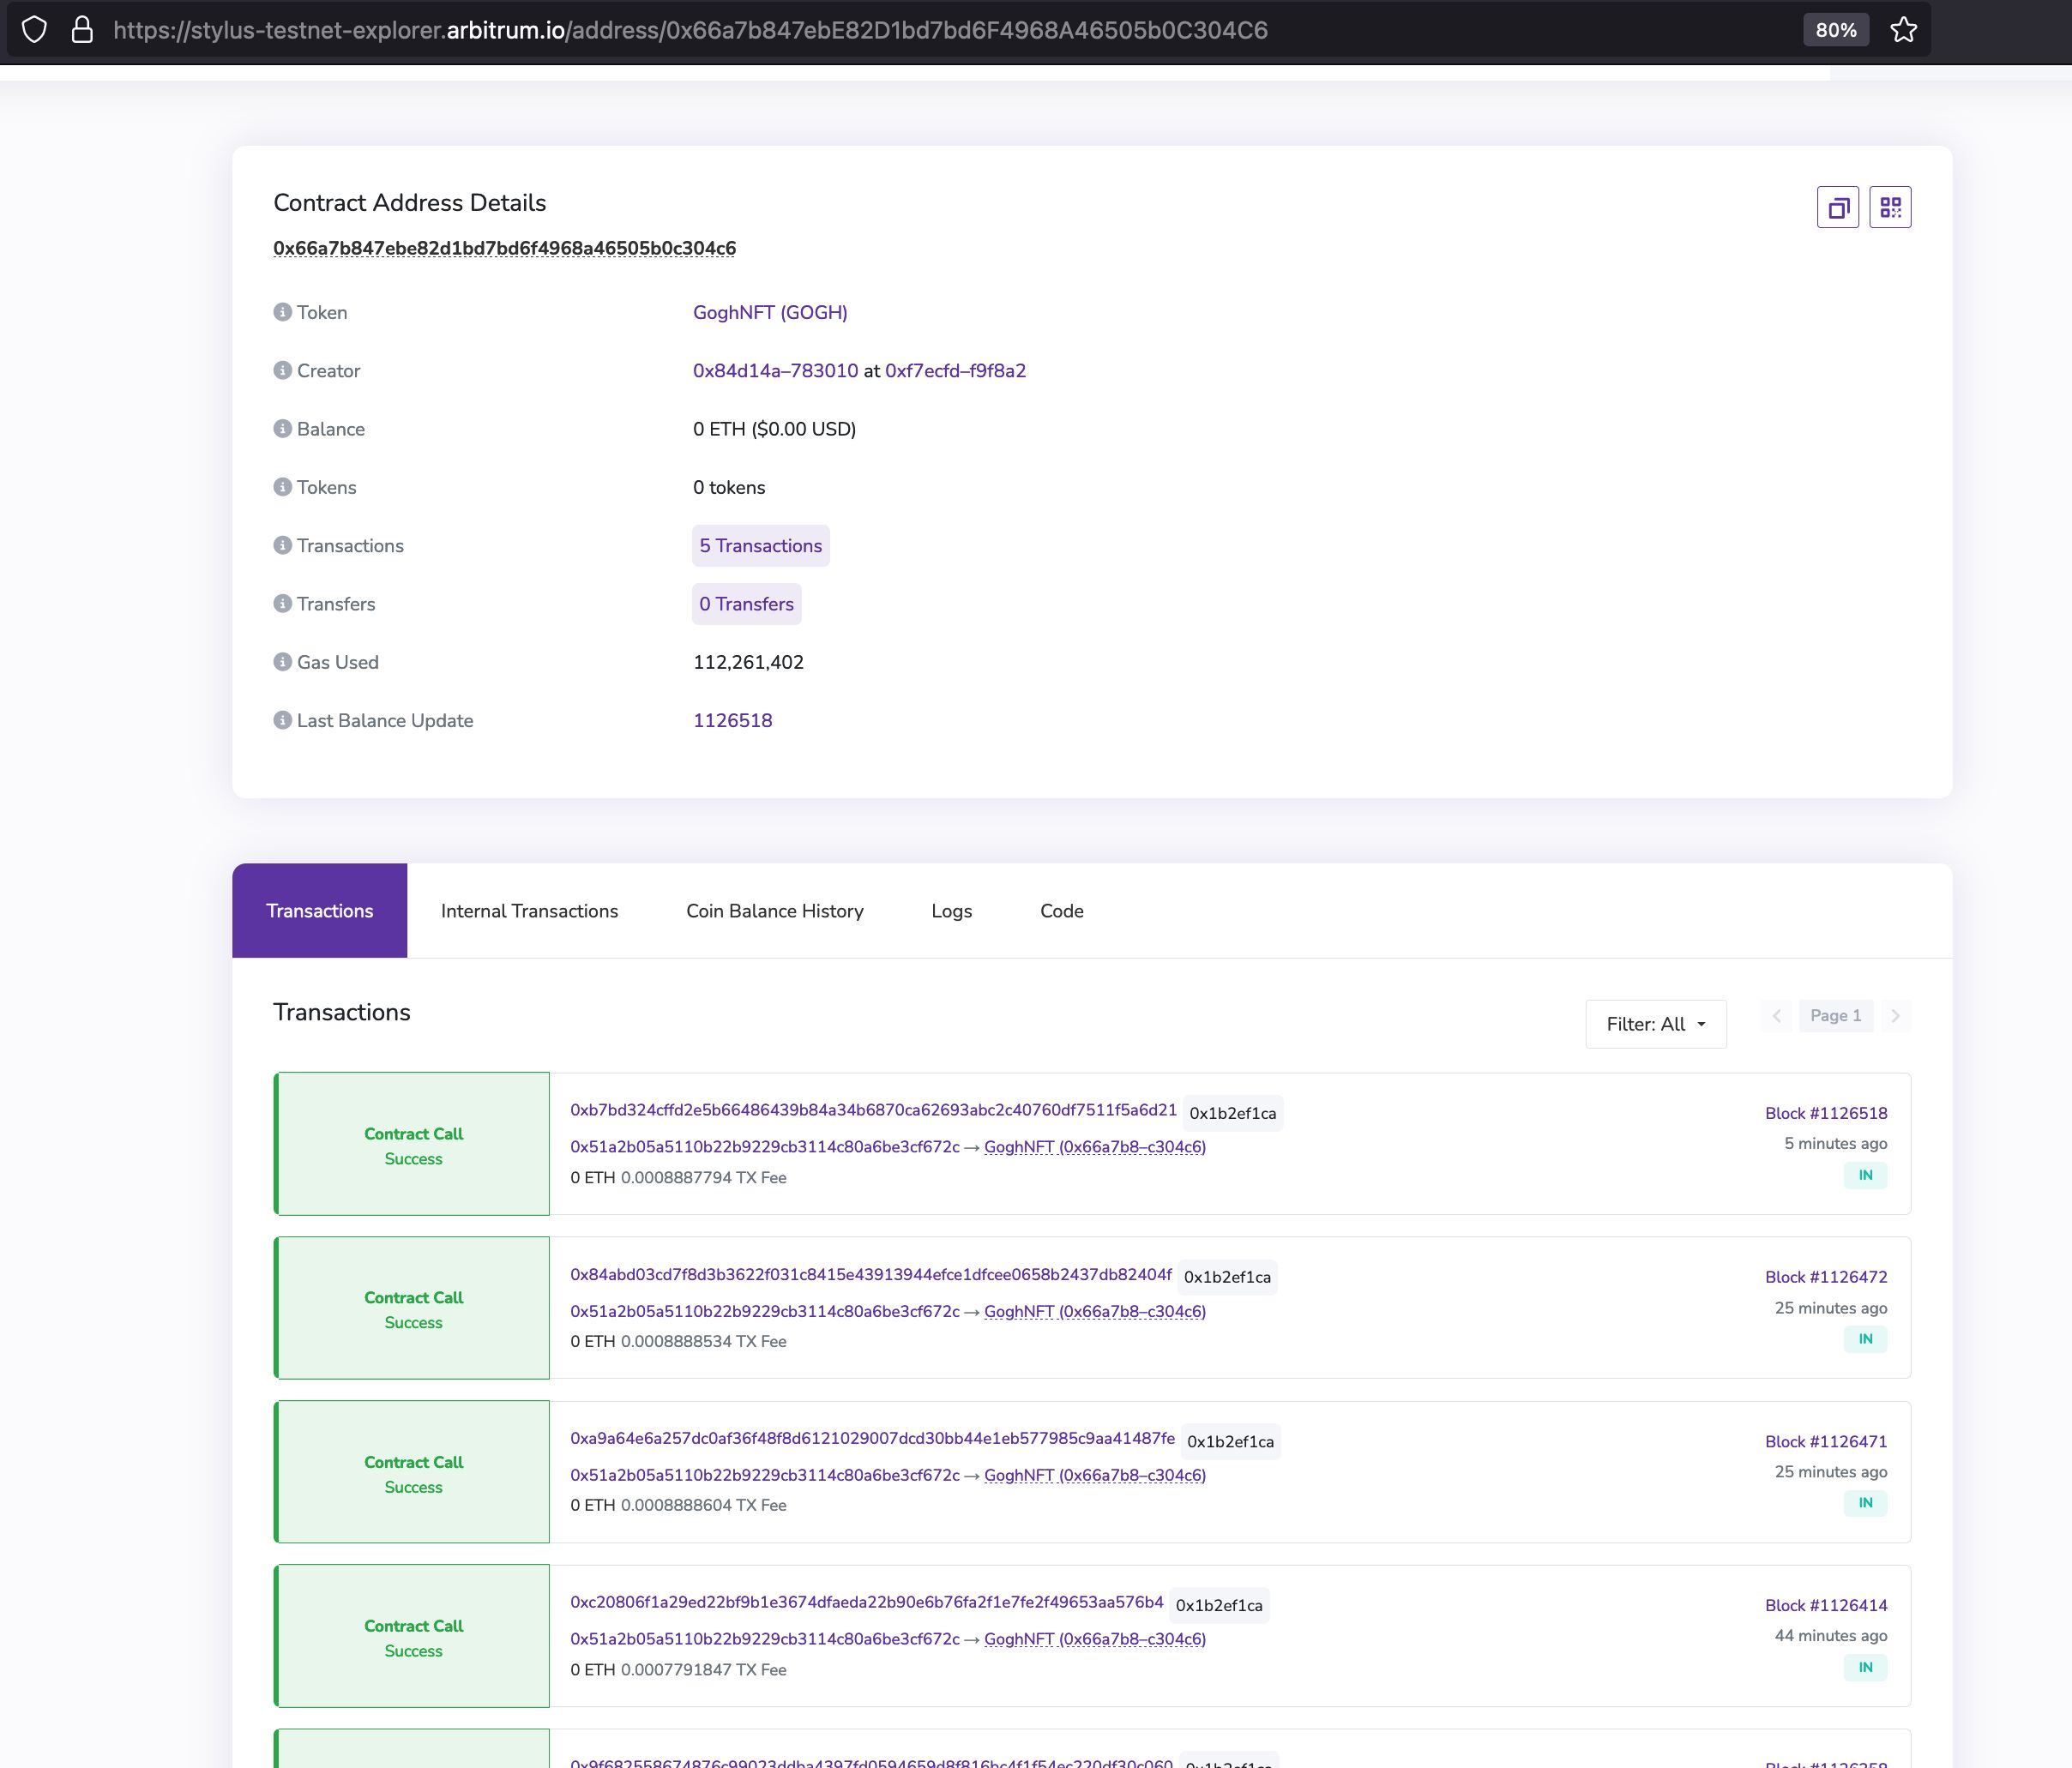Image resolution: width=2072 pixels, height=1768 pixels.
Task: Select the Internal Transactions tab
Action: [x=530, y=911]
